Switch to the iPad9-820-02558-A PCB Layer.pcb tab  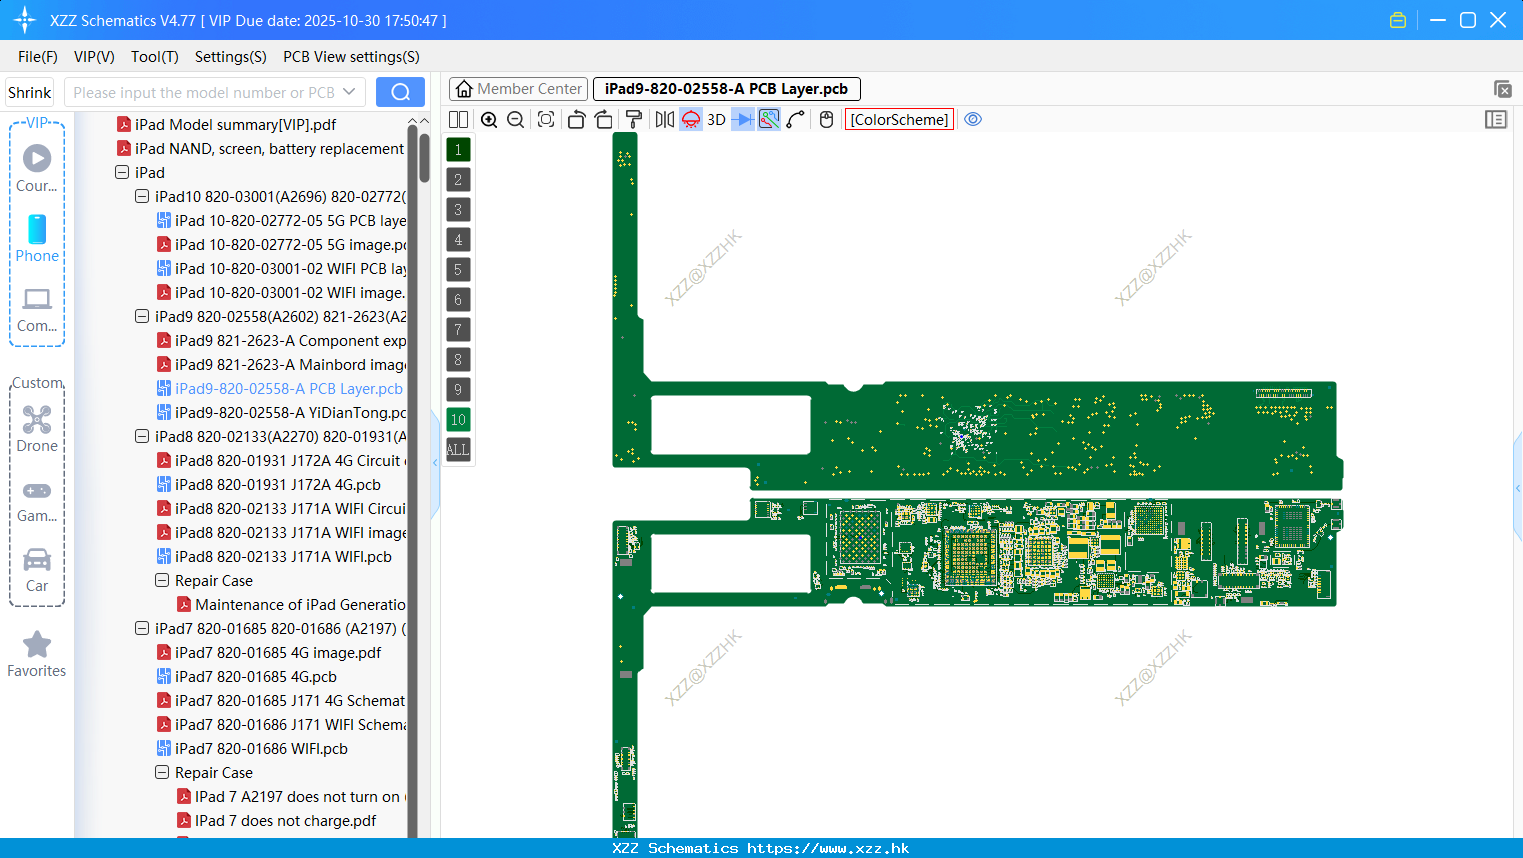(726, 89)
